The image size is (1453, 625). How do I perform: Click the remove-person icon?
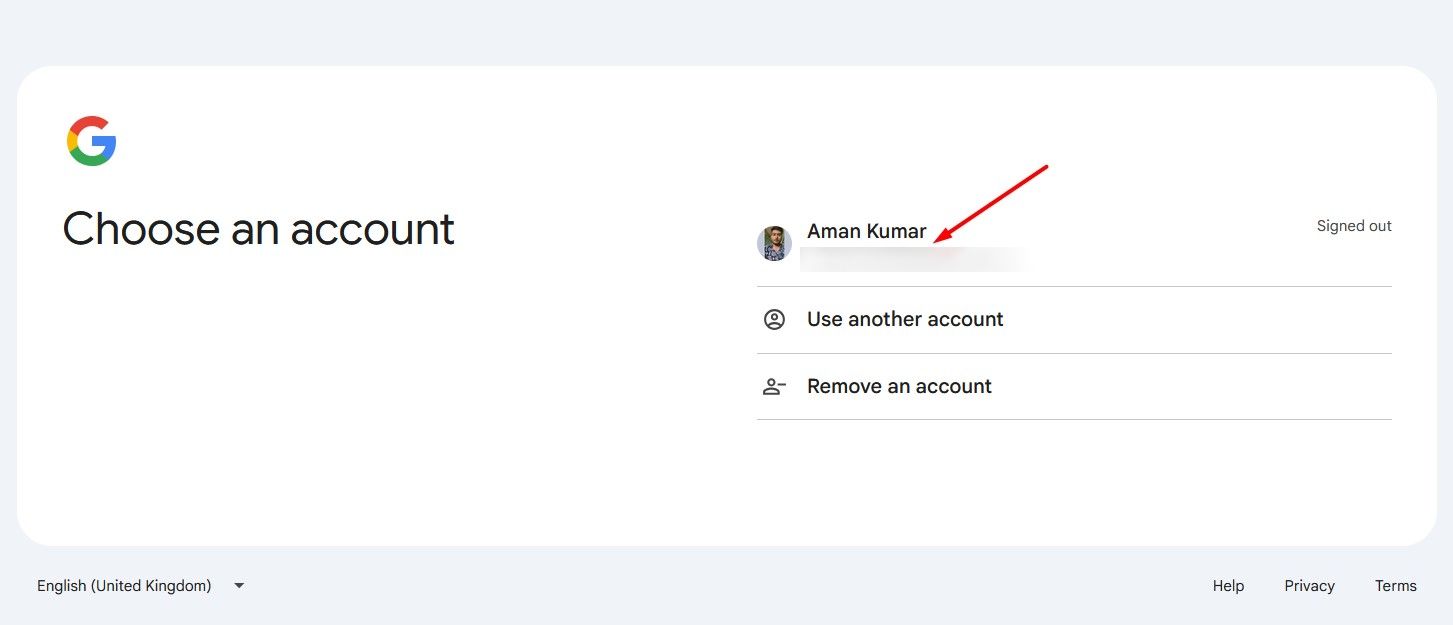click(774, 387)
